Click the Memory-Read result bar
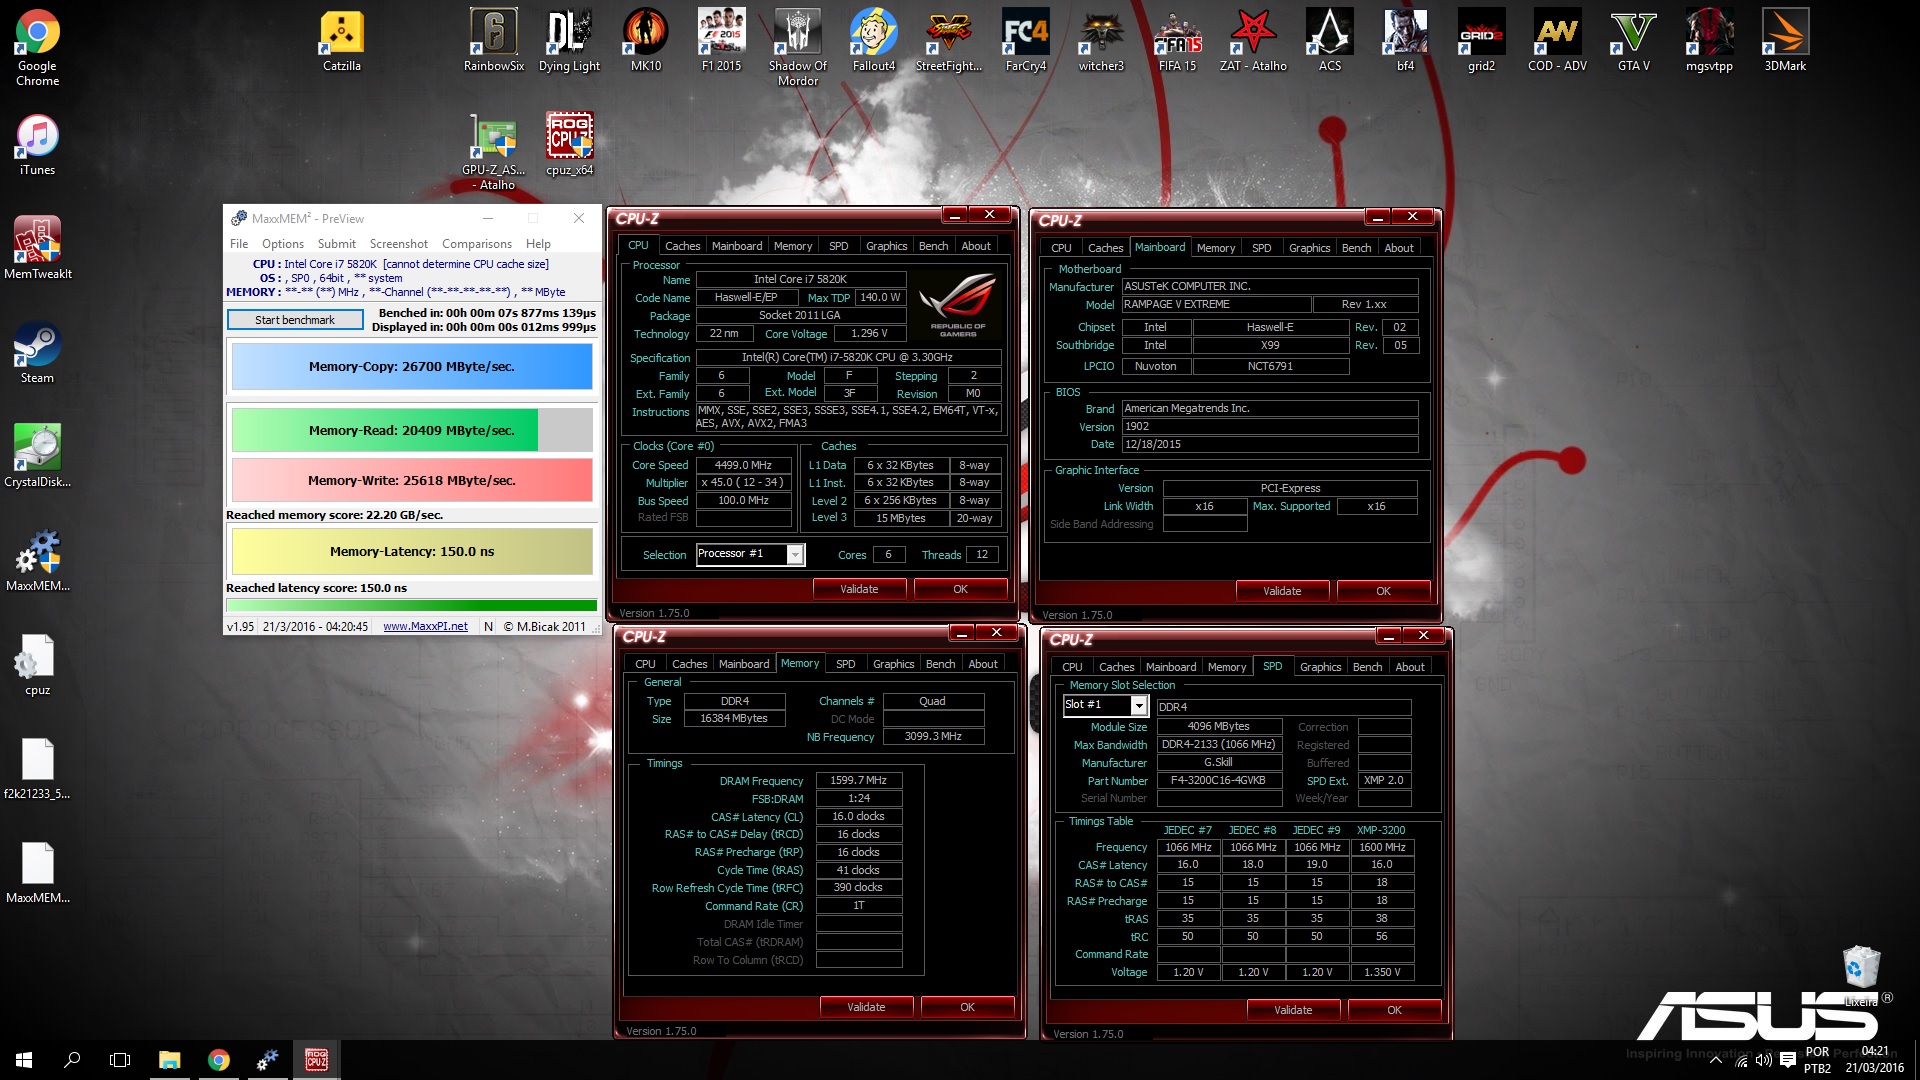Viewport: 1920px width, 1080px height. pos(412,430)
